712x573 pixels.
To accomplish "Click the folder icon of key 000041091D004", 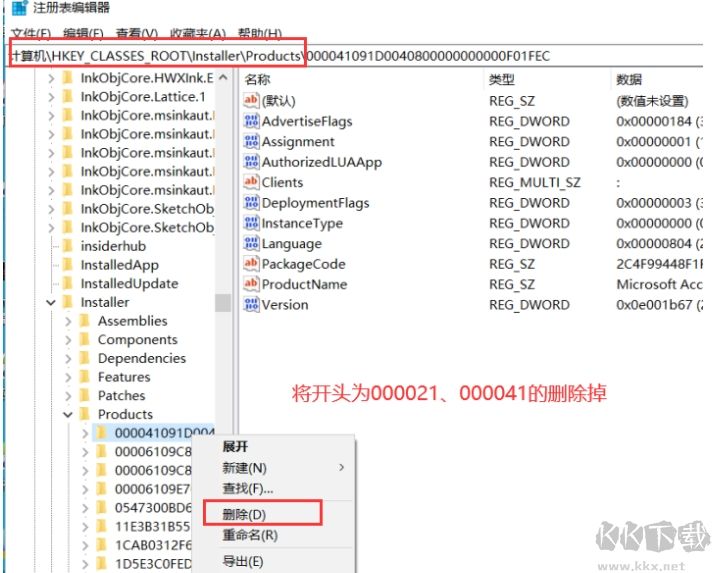I will click(102, 433).
